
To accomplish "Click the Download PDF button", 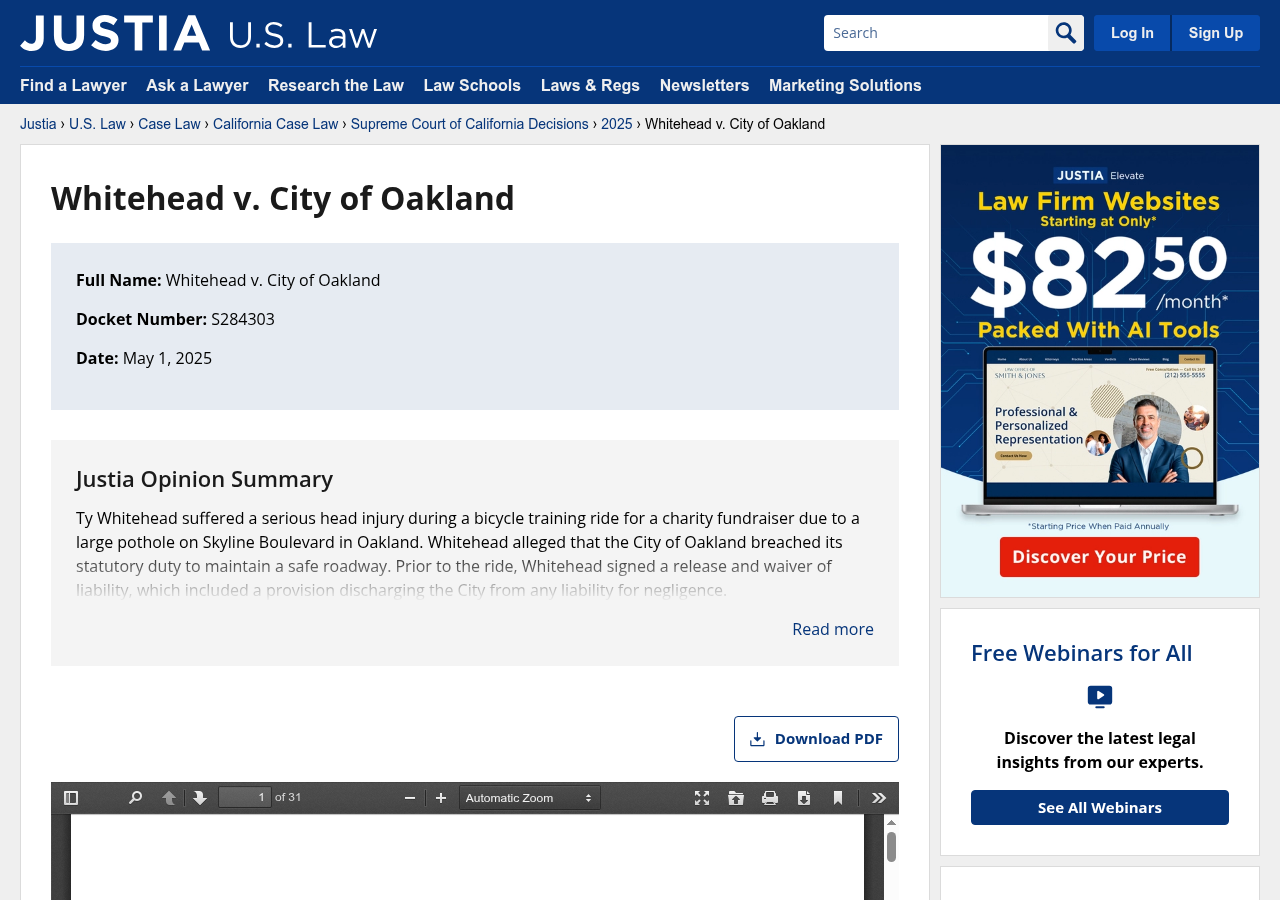I will pyautogui.click(x=816, y=739).
